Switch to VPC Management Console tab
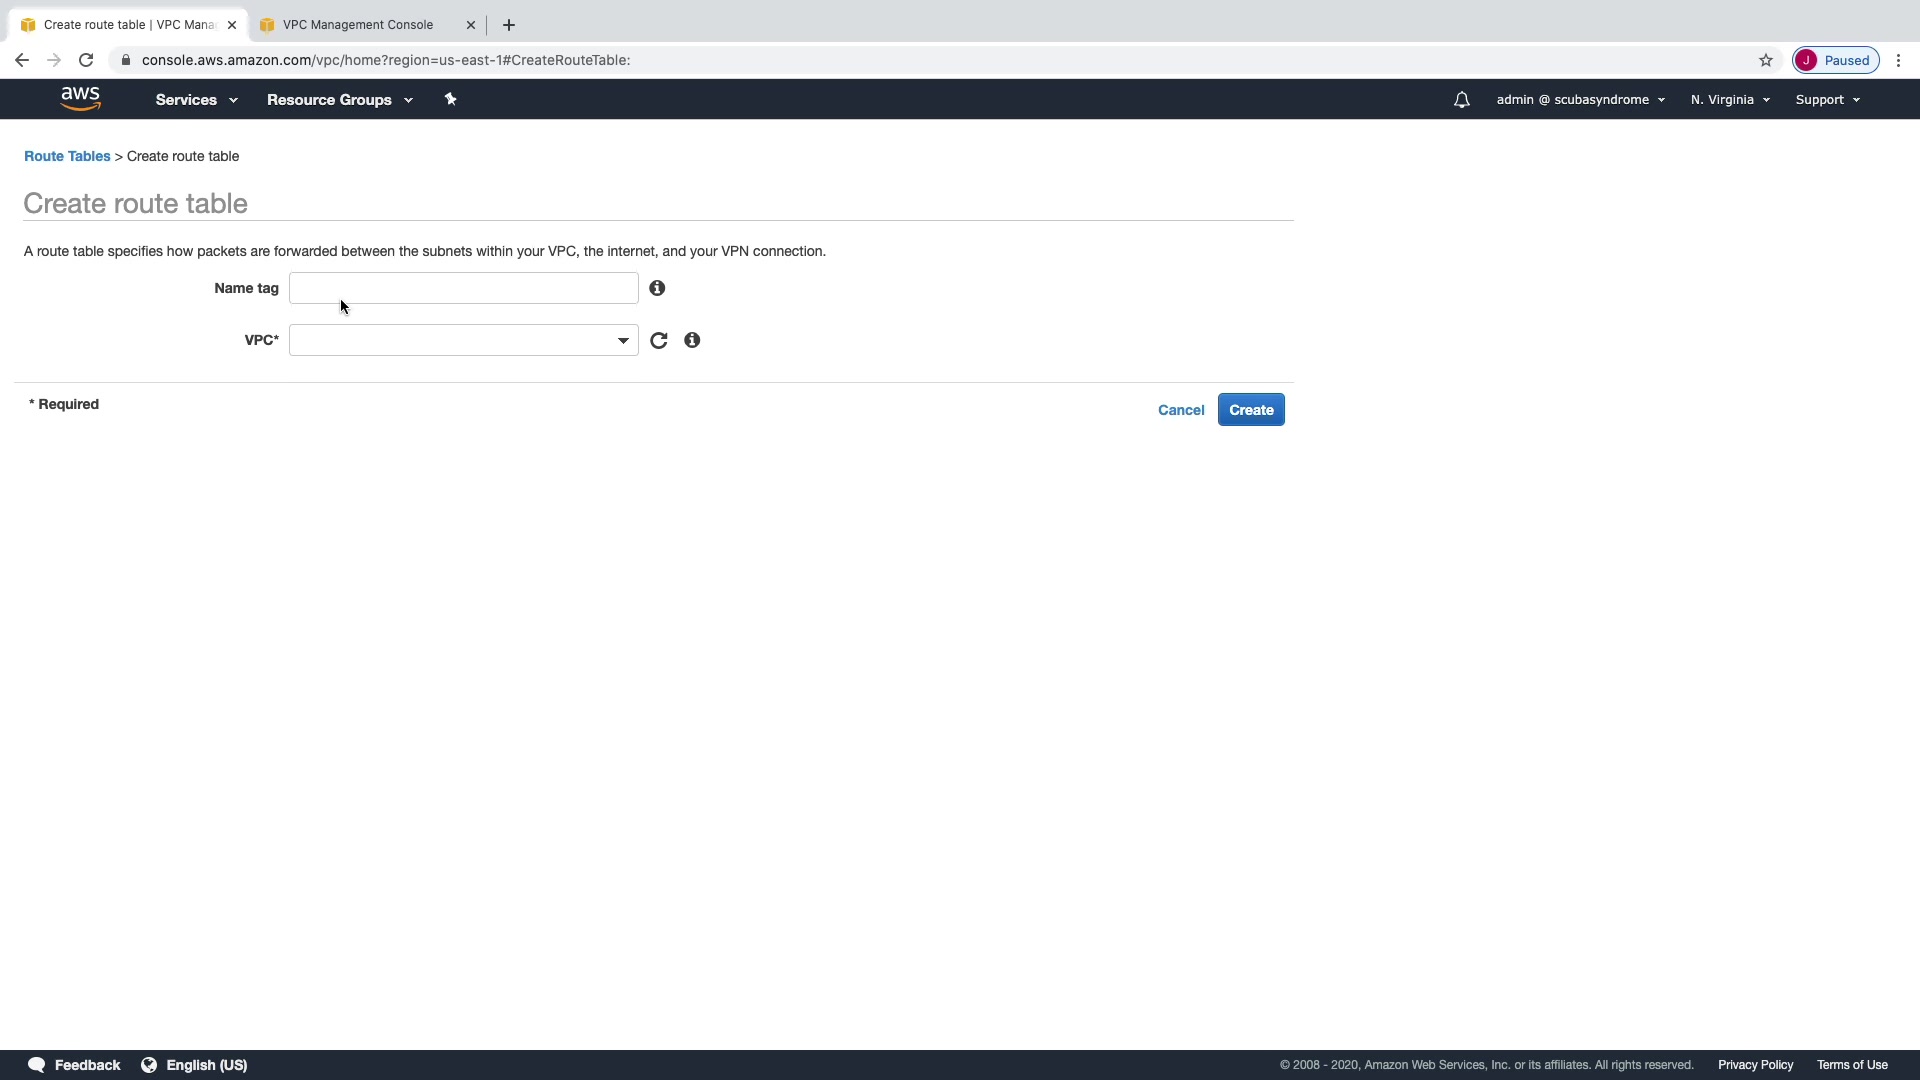This screenshot has width=1920, height=1080. [x=358, y=25]
